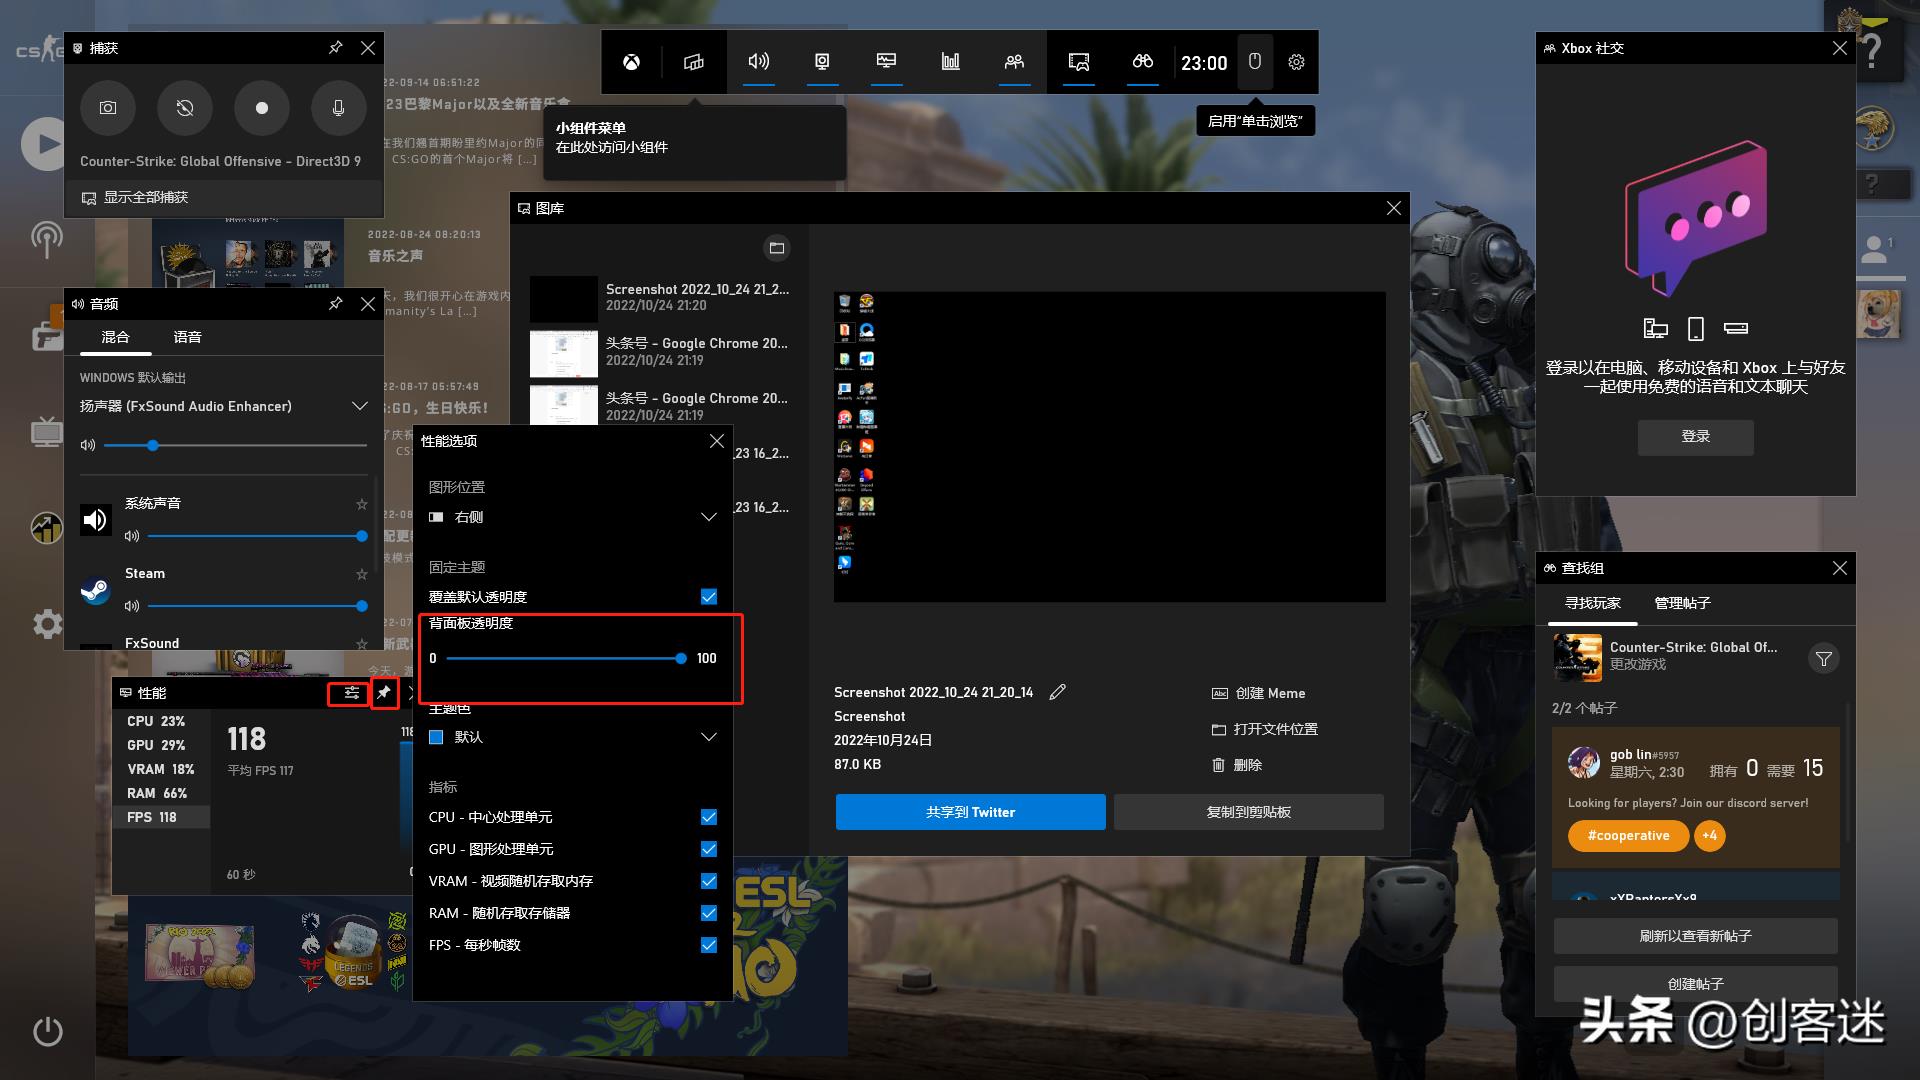Enable click-through with the mouse icon
The width and height of the screenshot is (1920, 1080).
(x=1255, y=62)
